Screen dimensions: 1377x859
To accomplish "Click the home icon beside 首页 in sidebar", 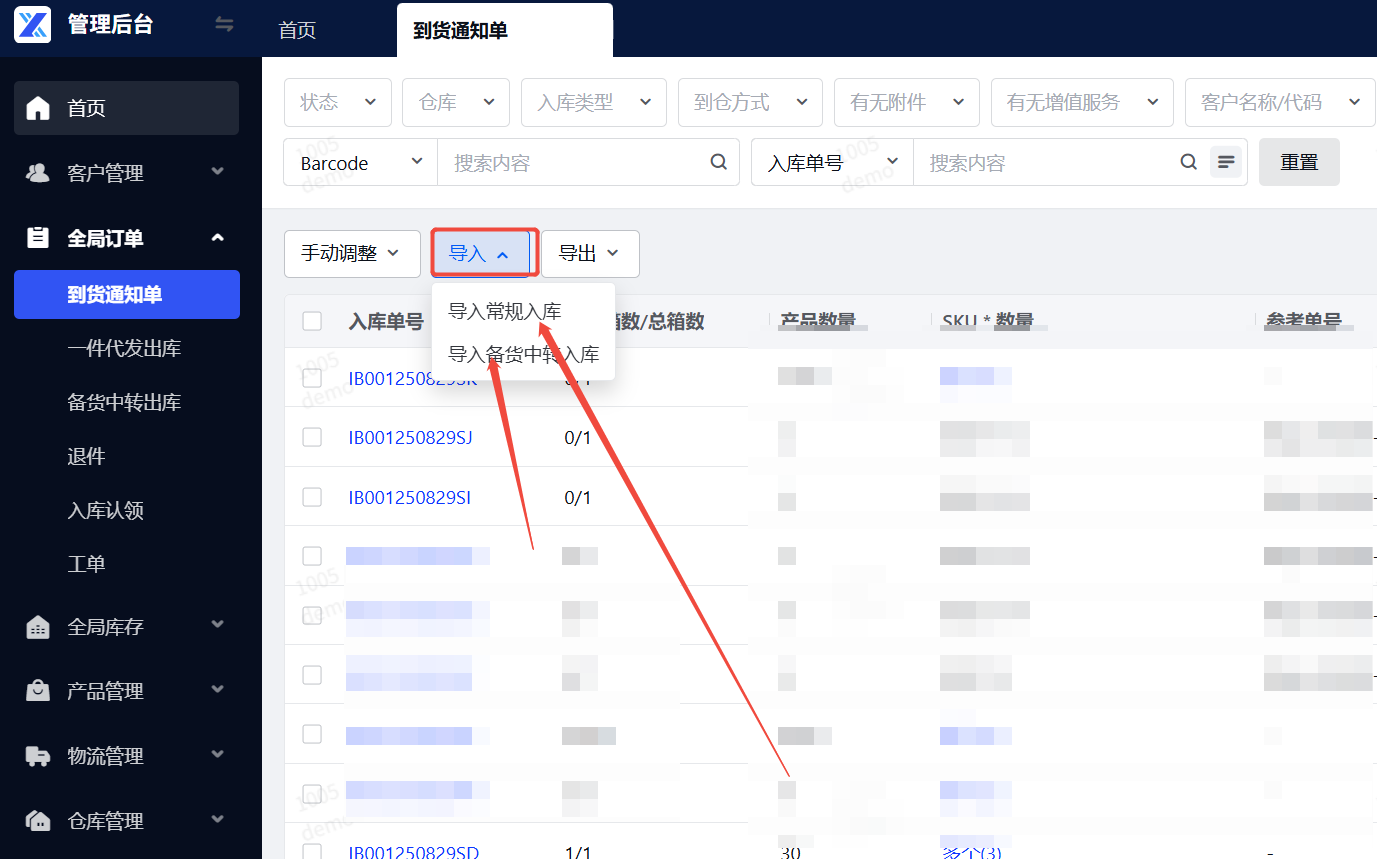I will [38, 108].
